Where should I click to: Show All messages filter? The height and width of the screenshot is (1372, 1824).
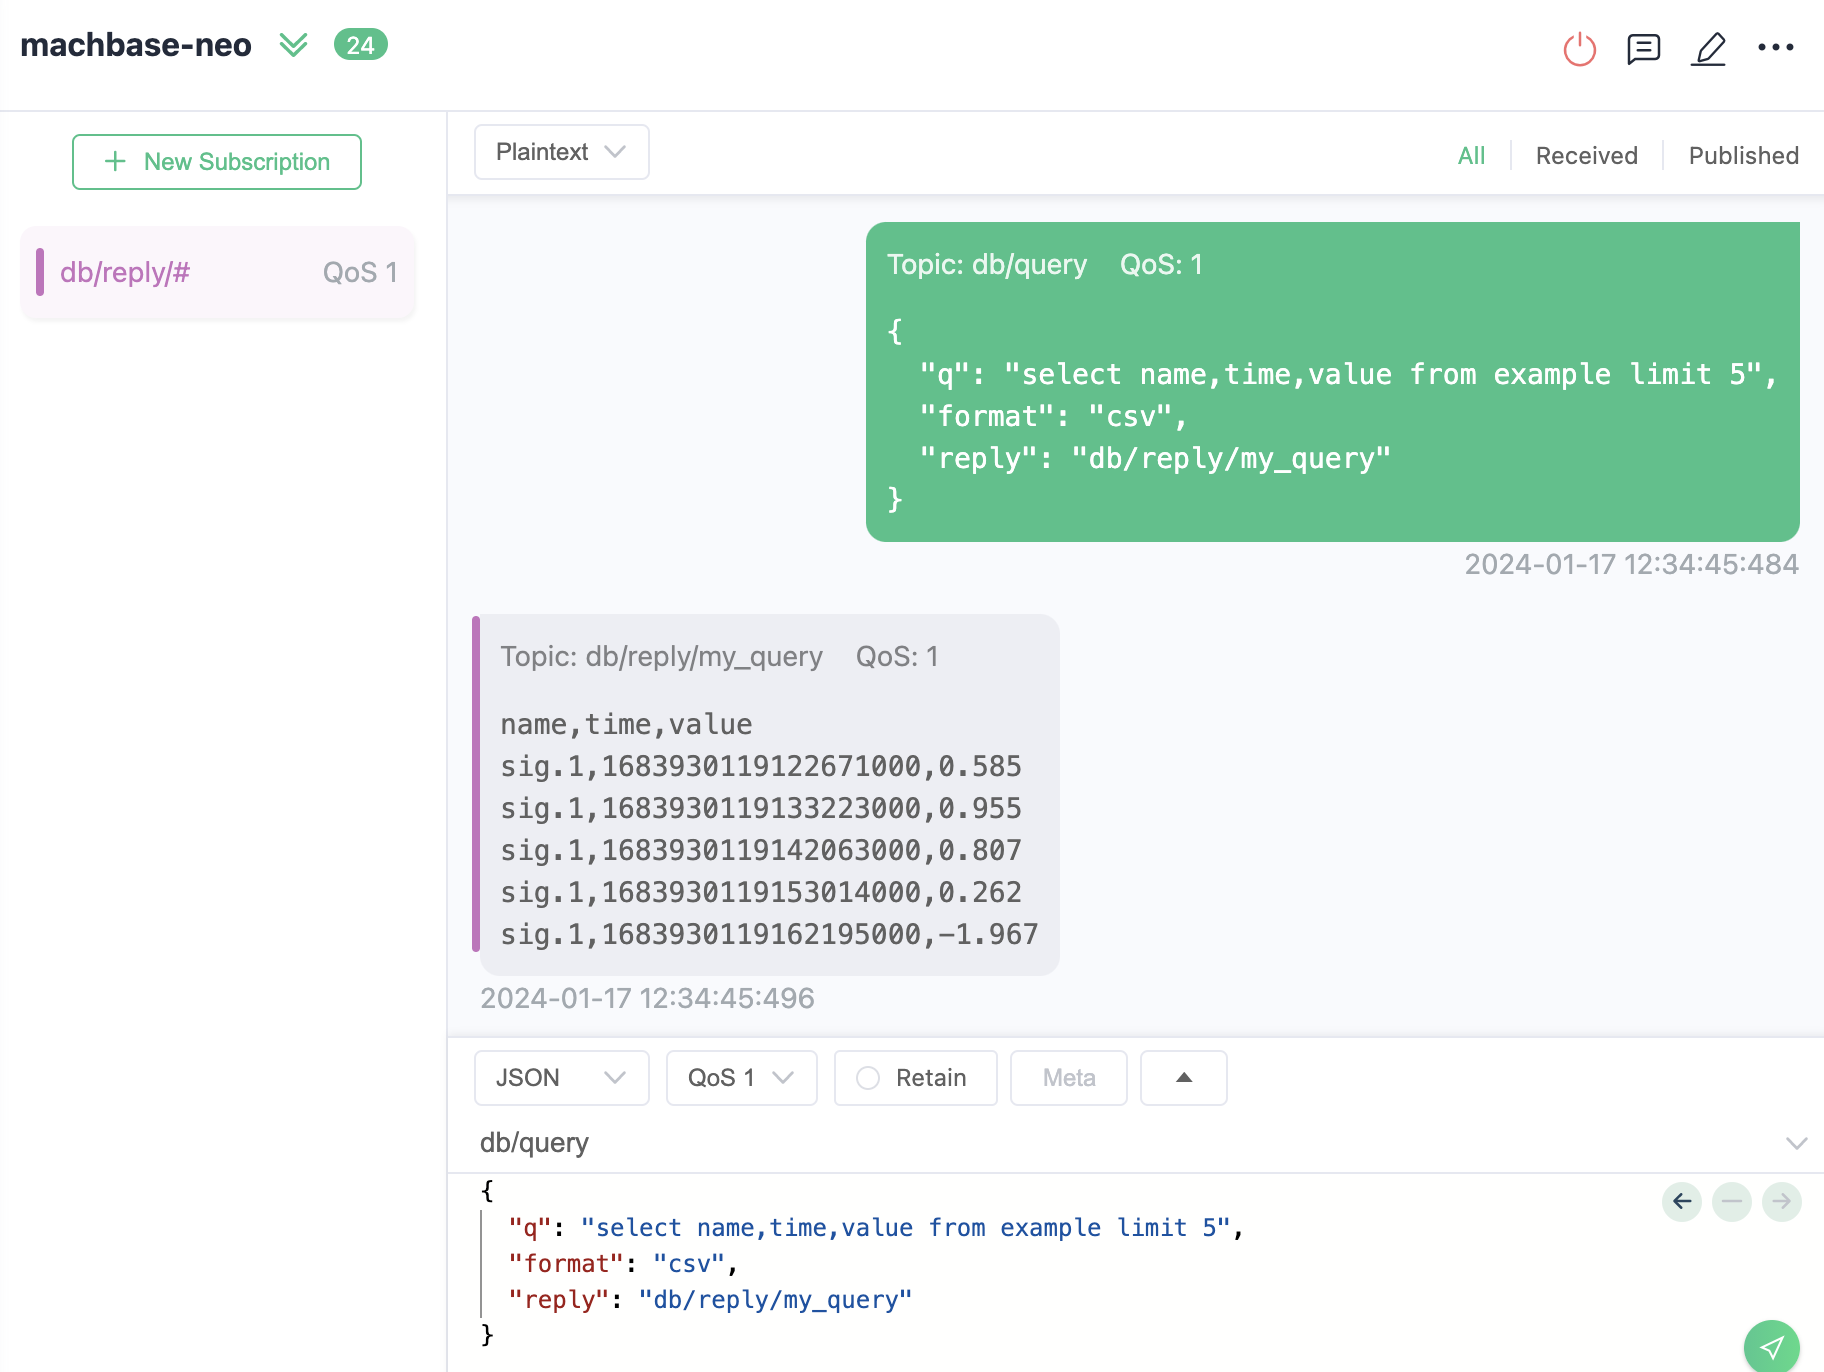coord(1471,156)
